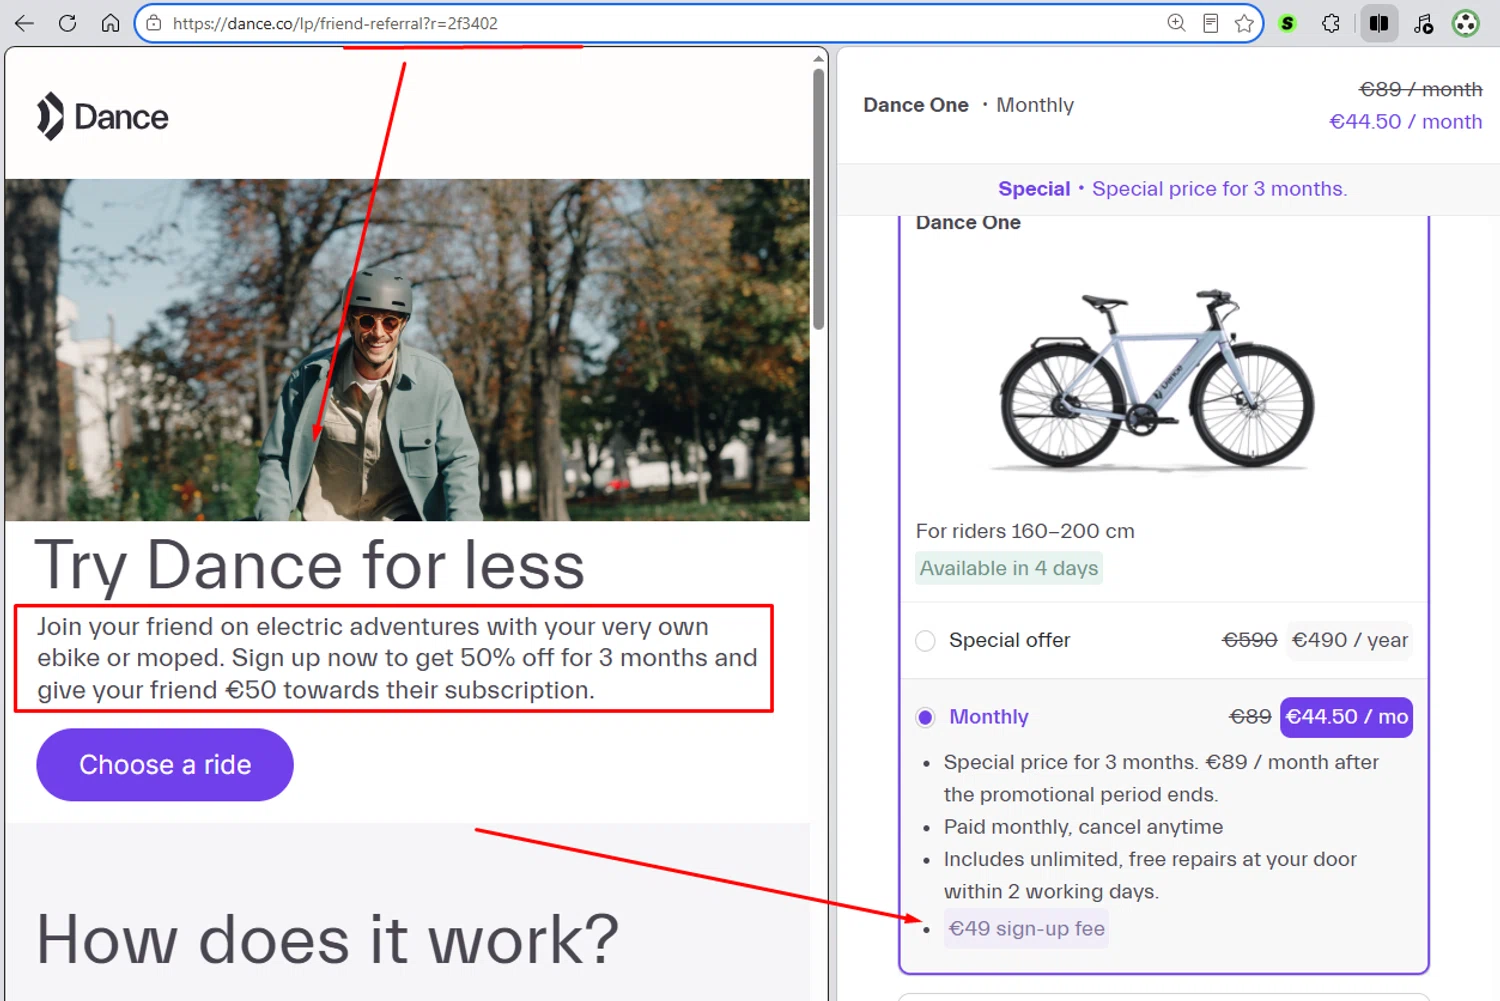View site information via the lock icon
The image size is (1500, 1001).
pyautogui.click(x=154, y=23)
